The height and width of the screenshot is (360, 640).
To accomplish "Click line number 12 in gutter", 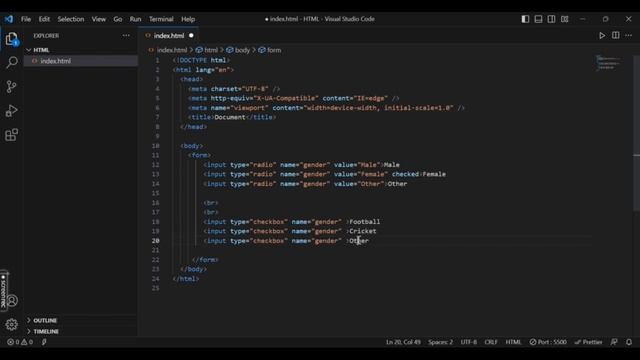I will pos(156,165).
